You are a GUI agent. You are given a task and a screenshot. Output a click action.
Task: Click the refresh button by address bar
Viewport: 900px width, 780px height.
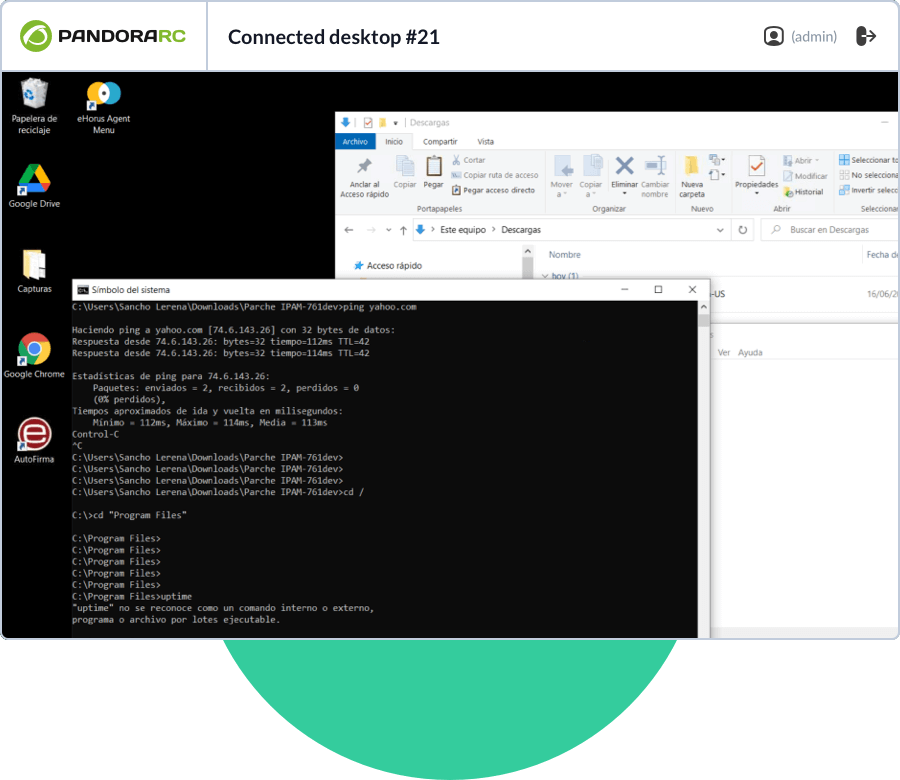(x=743, y=230)
